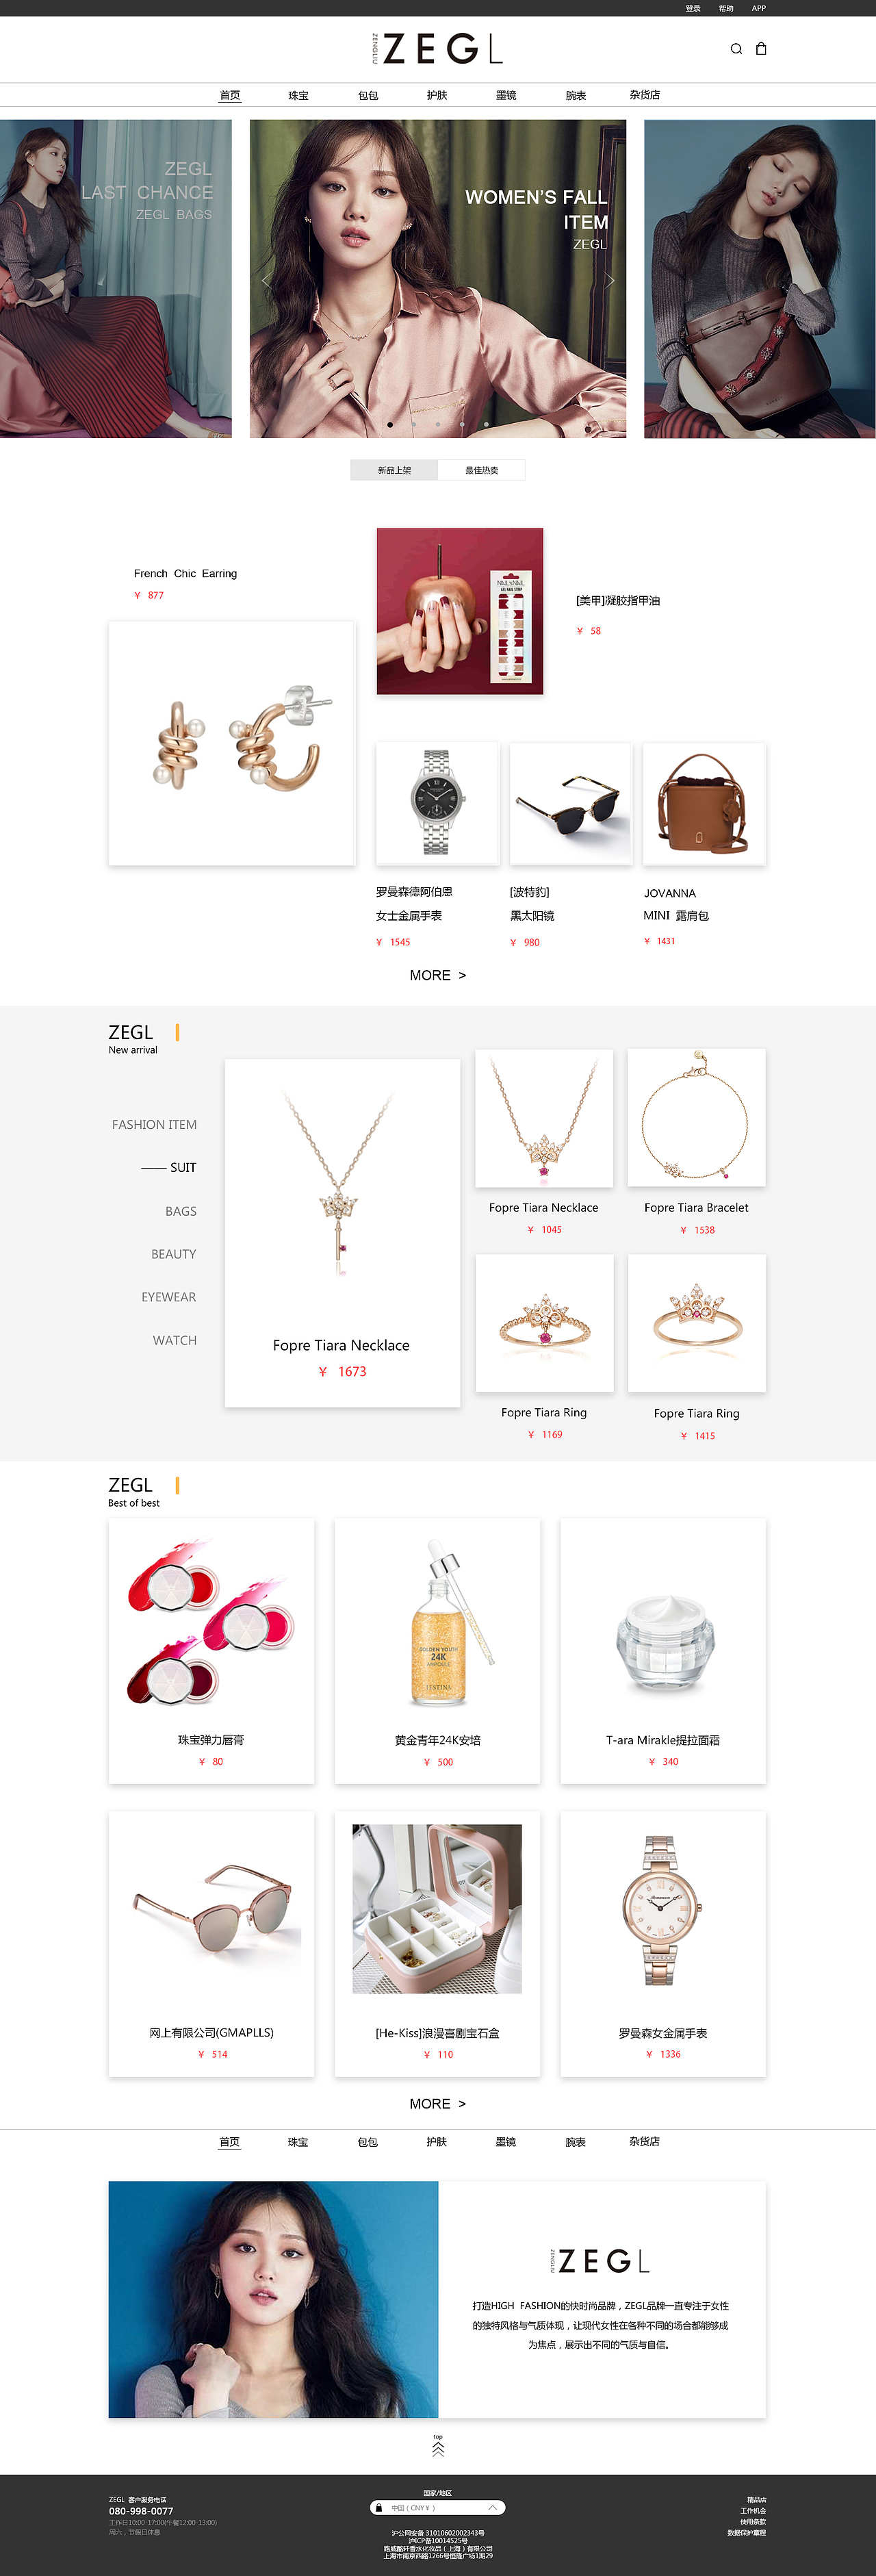Select the first carousel indicator dot
This screenshot has height=2576, width=876.
[390, 424]
